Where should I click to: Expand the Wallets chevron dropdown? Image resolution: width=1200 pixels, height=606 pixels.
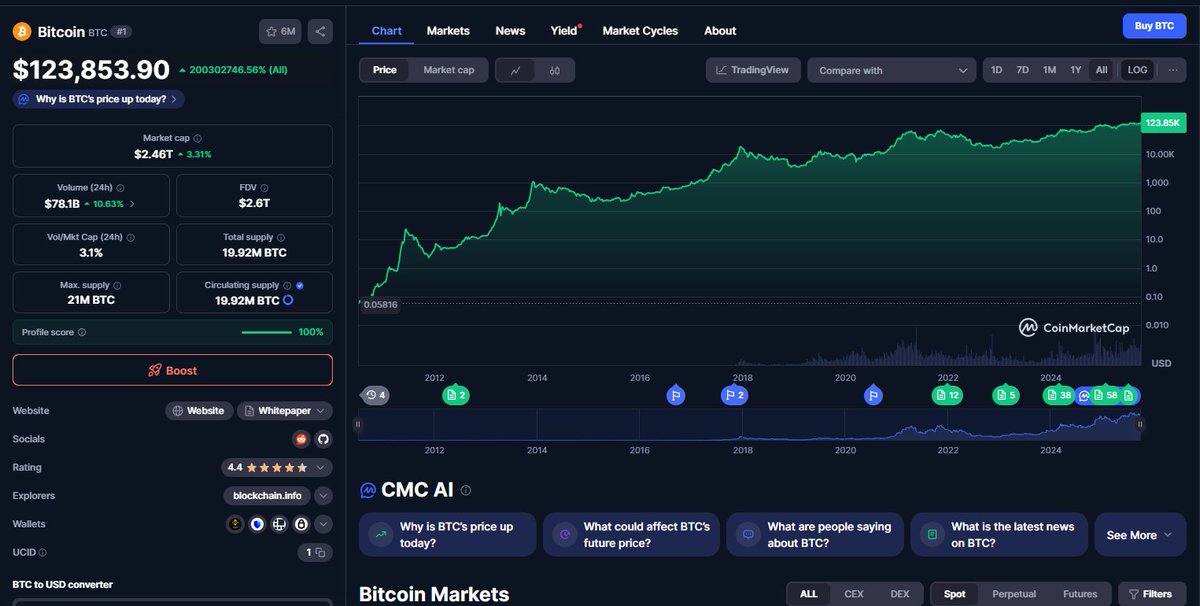[323, 524]
